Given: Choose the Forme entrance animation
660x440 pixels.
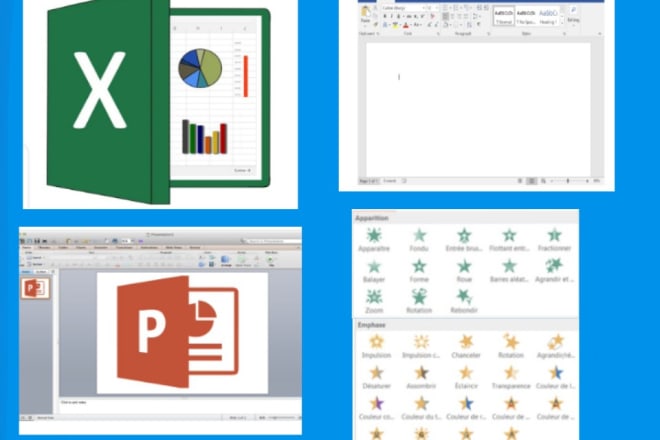Looking at the screenshot, I should point(419,271).
